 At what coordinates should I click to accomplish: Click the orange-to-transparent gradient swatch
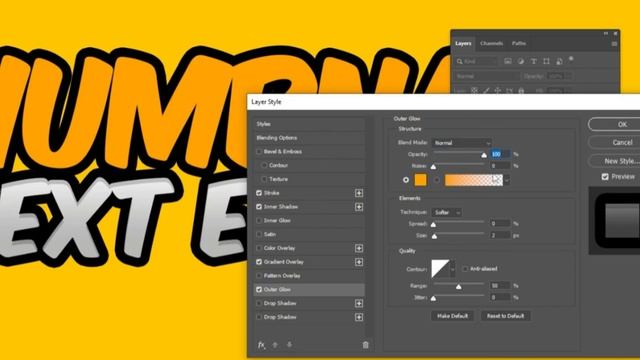pos(474,180)
